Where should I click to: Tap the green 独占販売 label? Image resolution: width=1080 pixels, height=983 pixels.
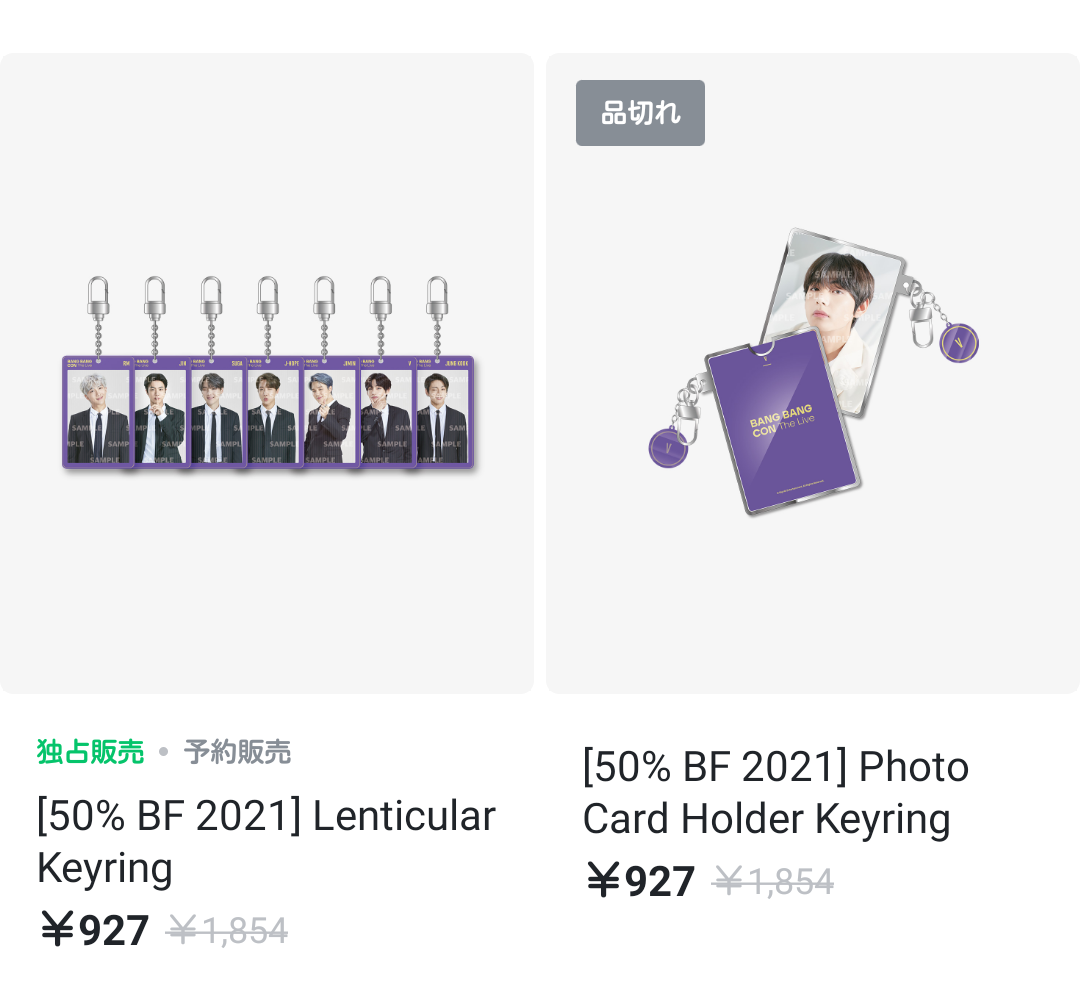point(90,752)
